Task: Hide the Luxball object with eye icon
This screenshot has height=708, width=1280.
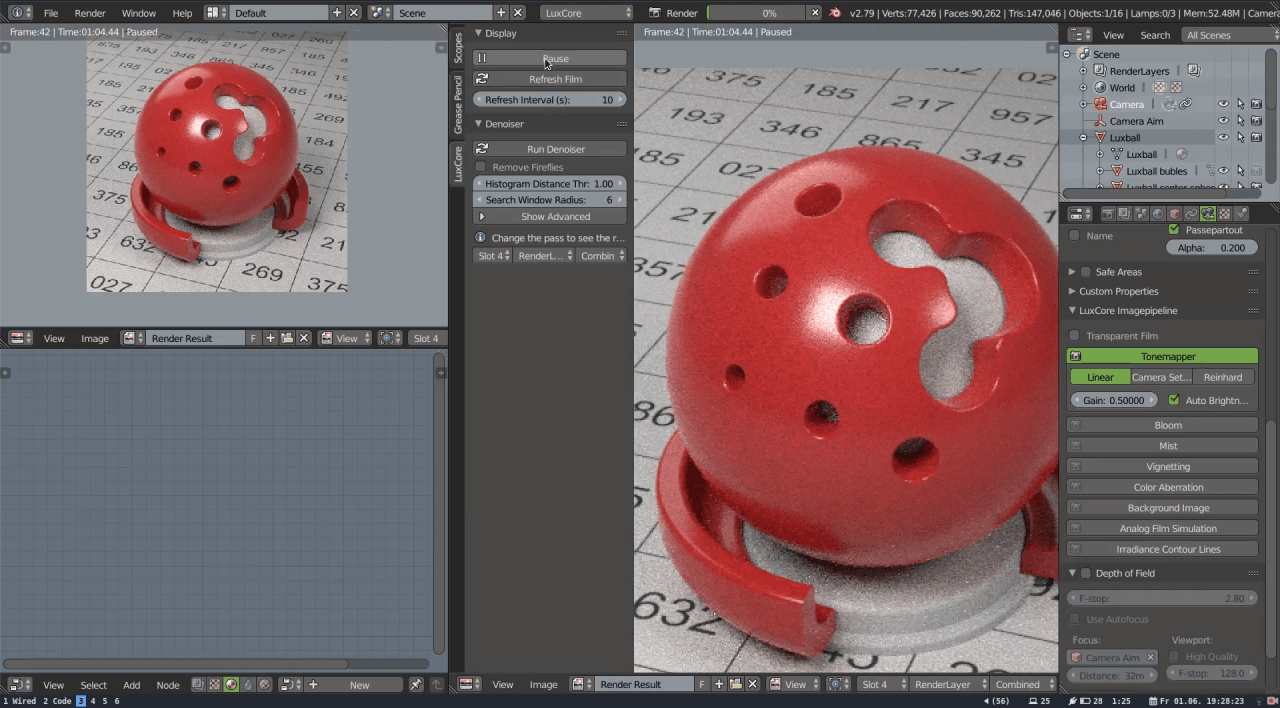Action: [x=1223, y=138]
